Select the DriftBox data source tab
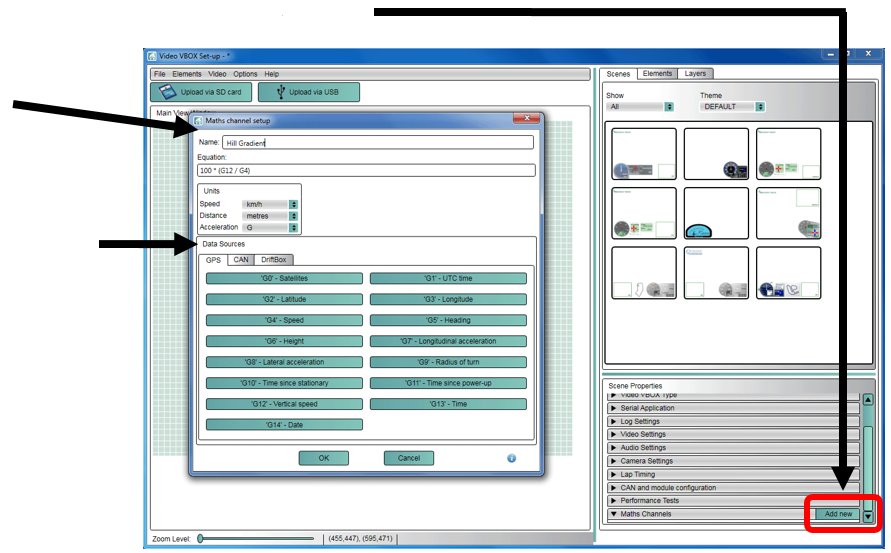This screenshot has height=553, width=891. [274, 259]
